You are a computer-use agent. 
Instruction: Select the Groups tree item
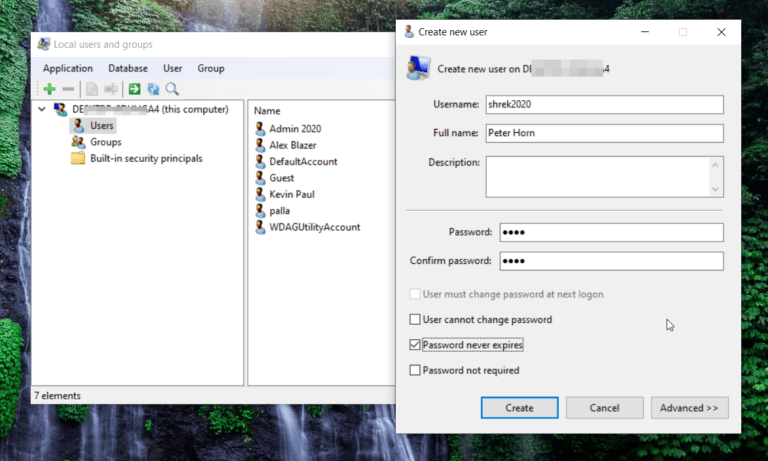[106, 142]
